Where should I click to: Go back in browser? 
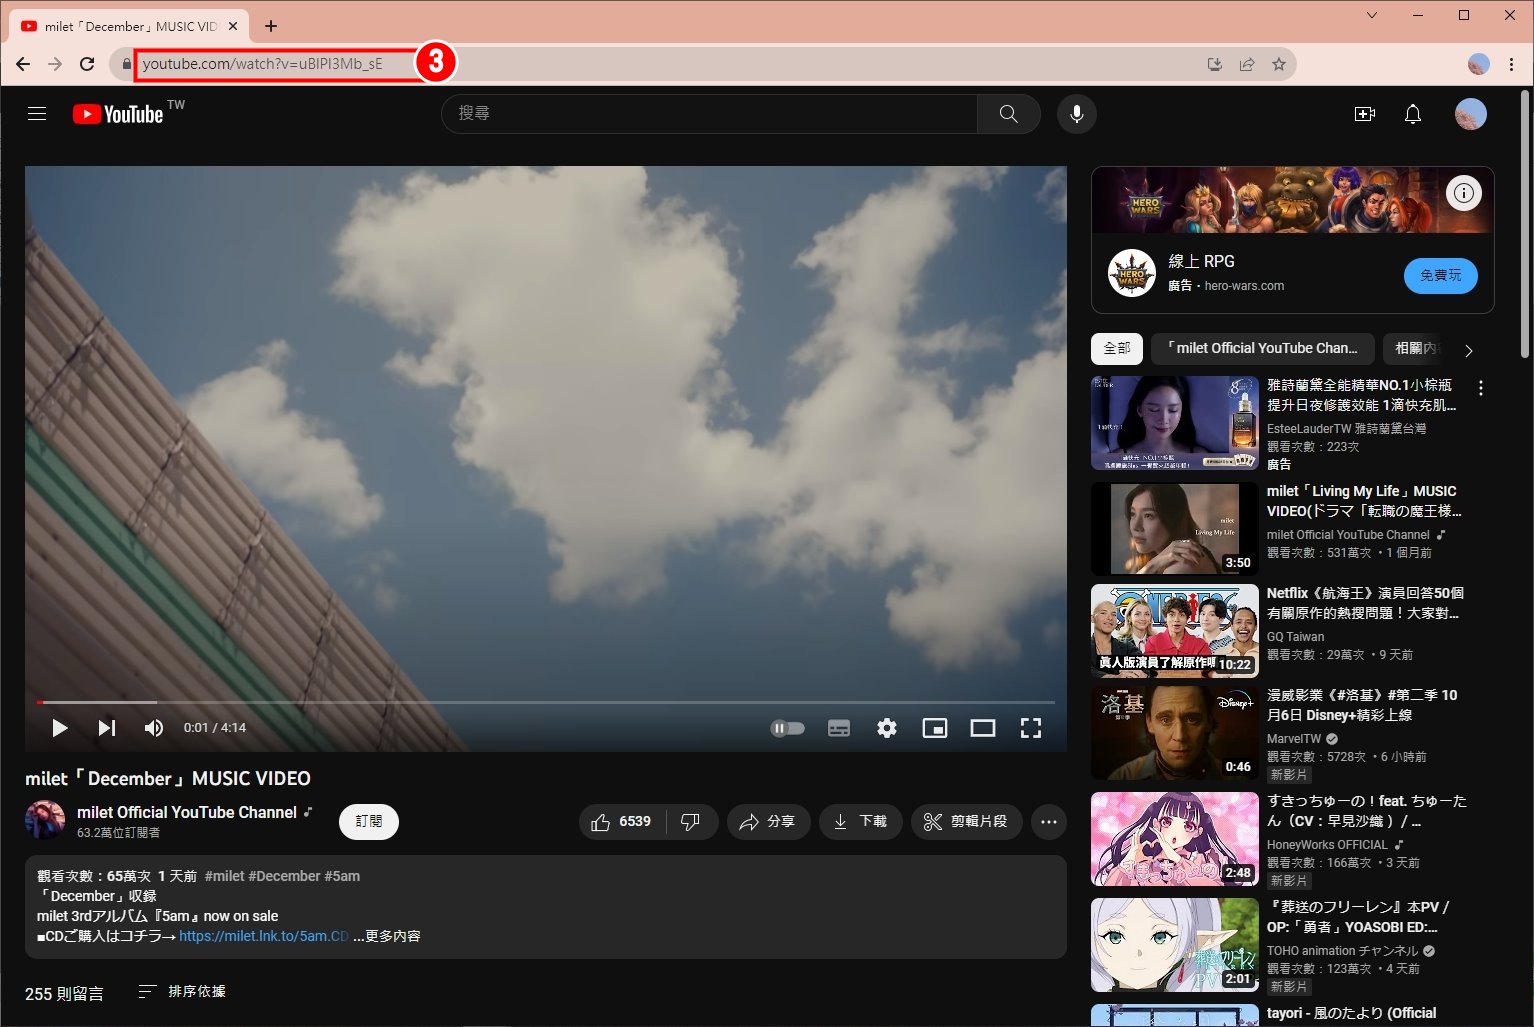pos(23,64)
